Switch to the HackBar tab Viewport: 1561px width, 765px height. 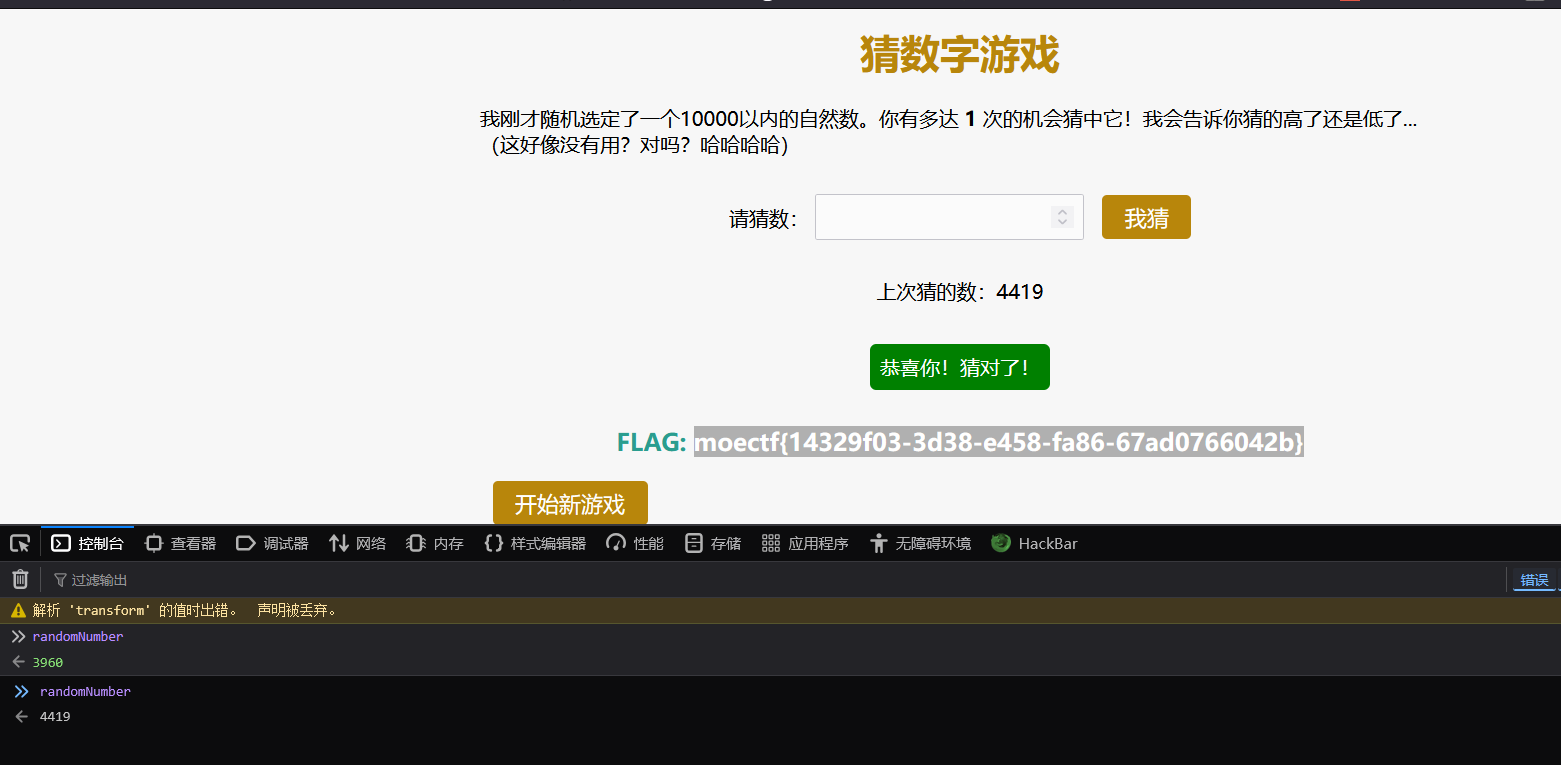point(1034,543)
